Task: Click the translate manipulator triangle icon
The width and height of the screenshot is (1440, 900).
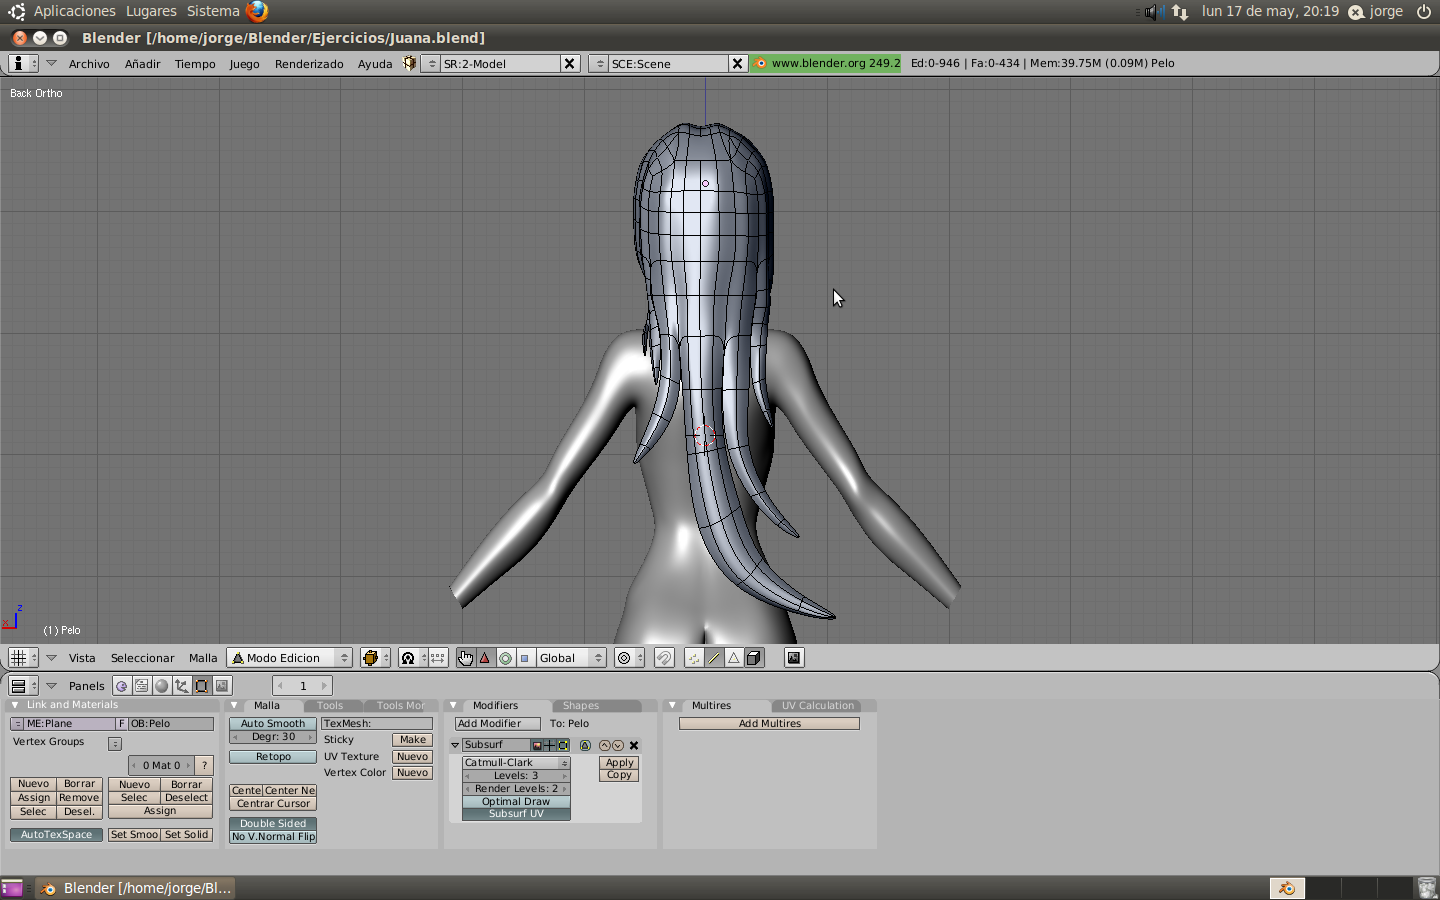Action: (485, 658)
